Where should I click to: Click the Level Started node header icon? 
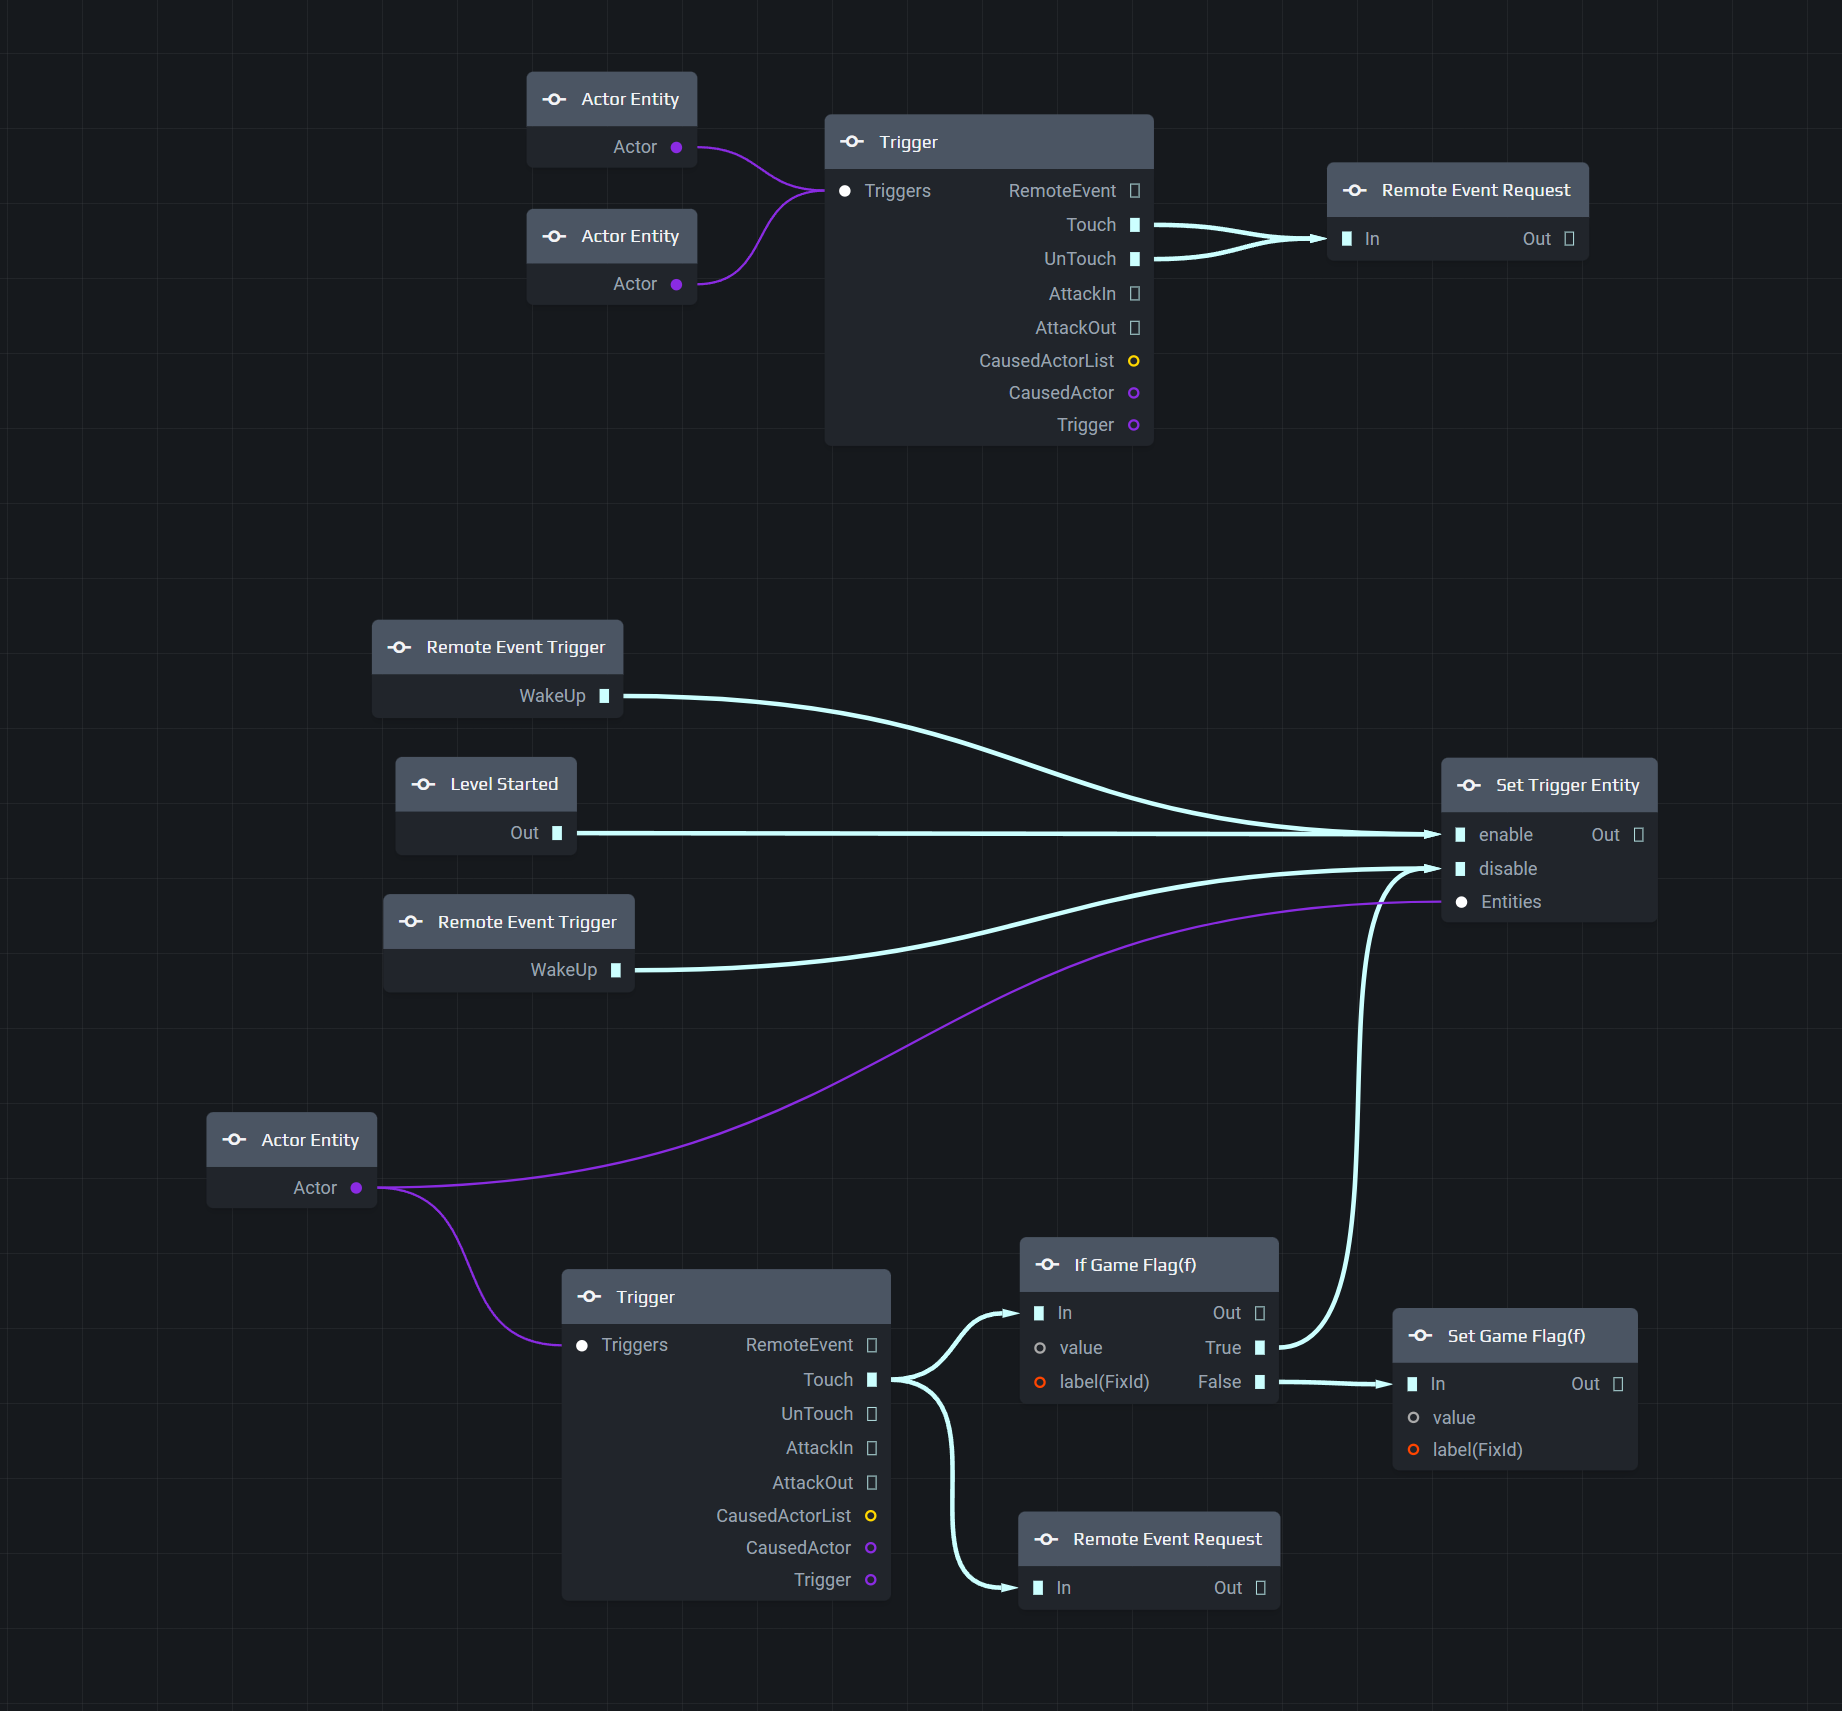(423, 784)
